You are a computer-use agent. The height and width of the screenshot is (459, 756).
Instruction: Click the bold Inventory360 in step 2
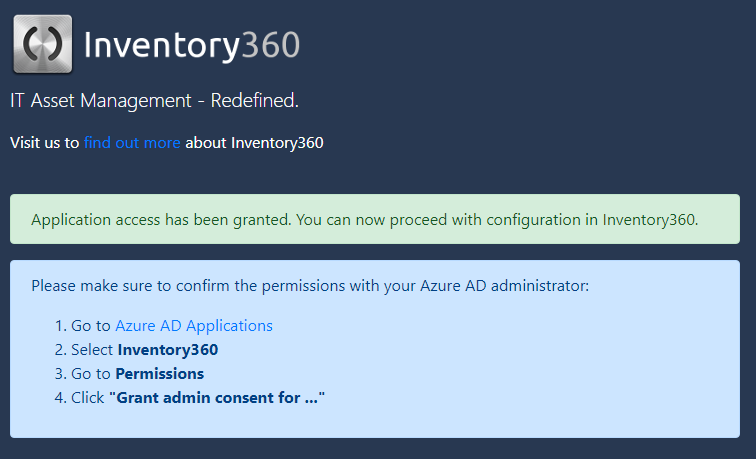tap(167, 350)
